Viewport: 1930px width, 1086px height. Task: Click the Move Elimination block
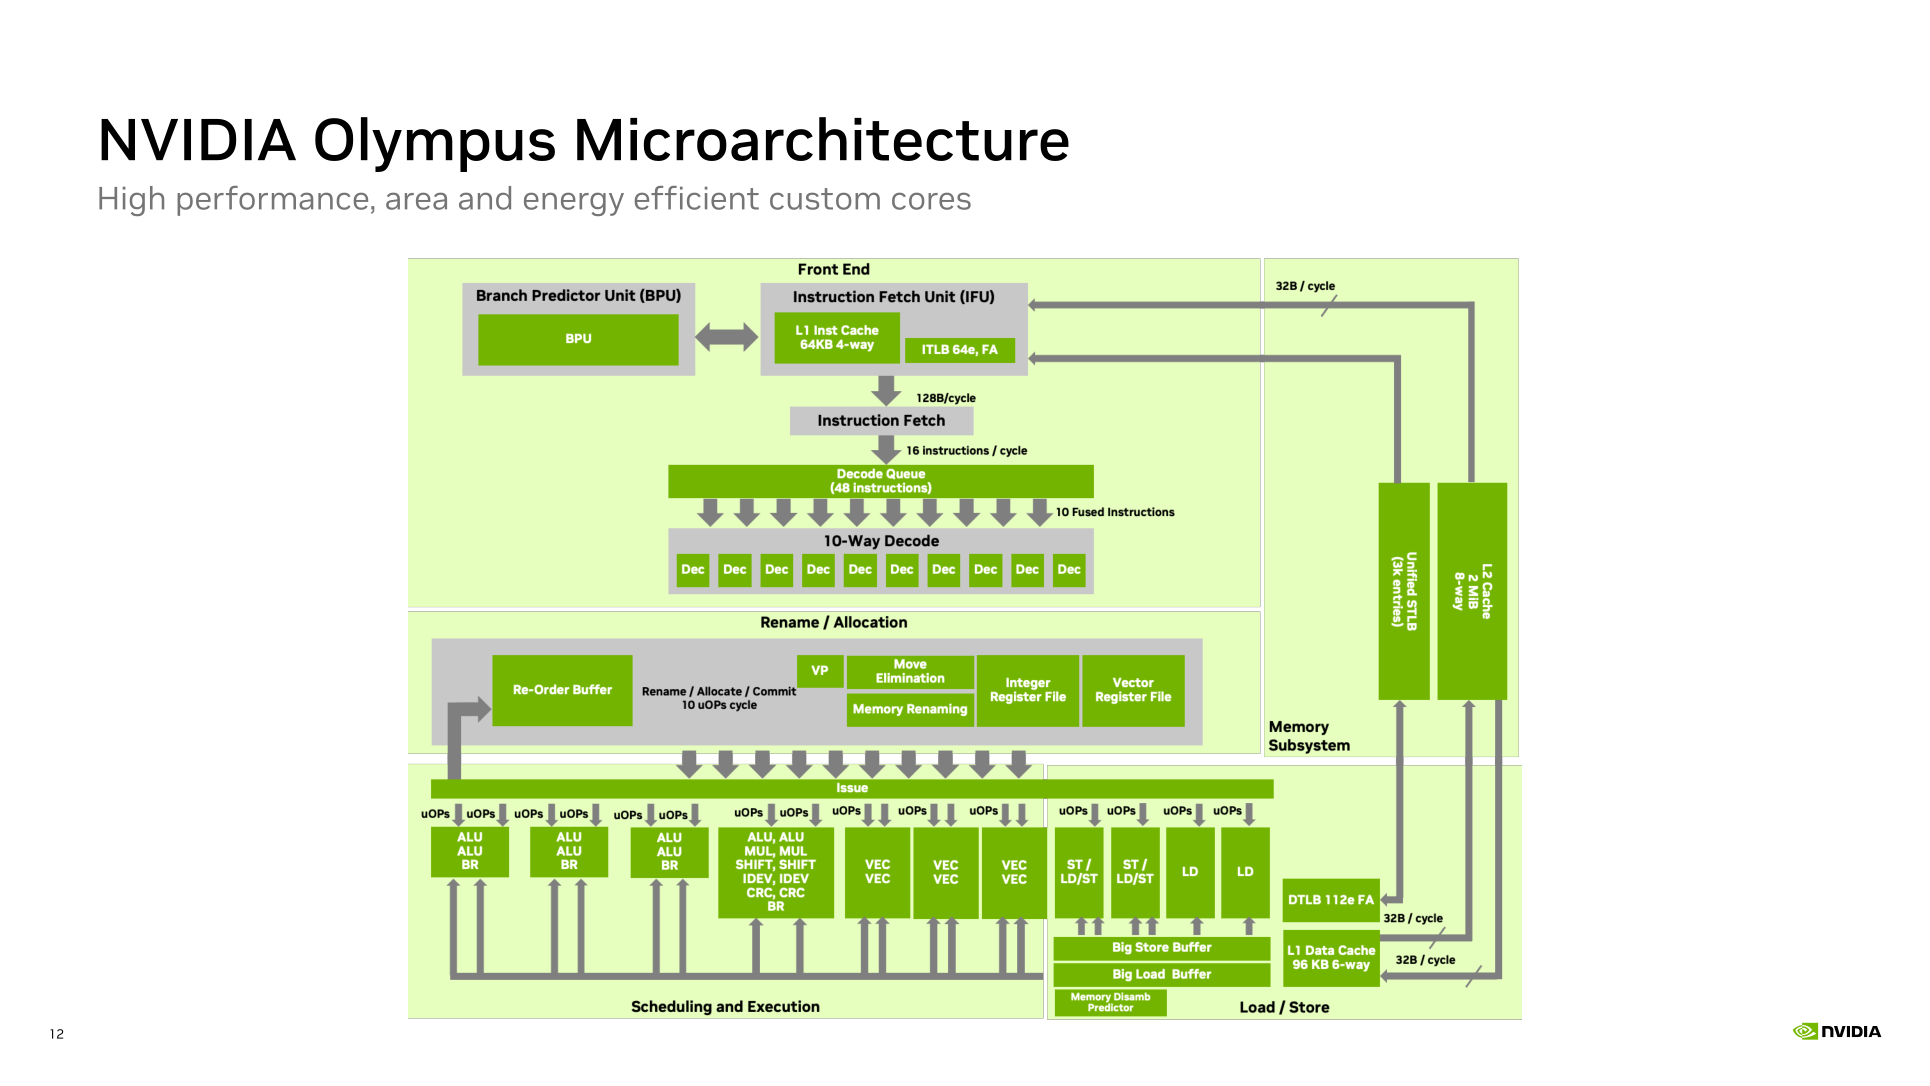910,672
